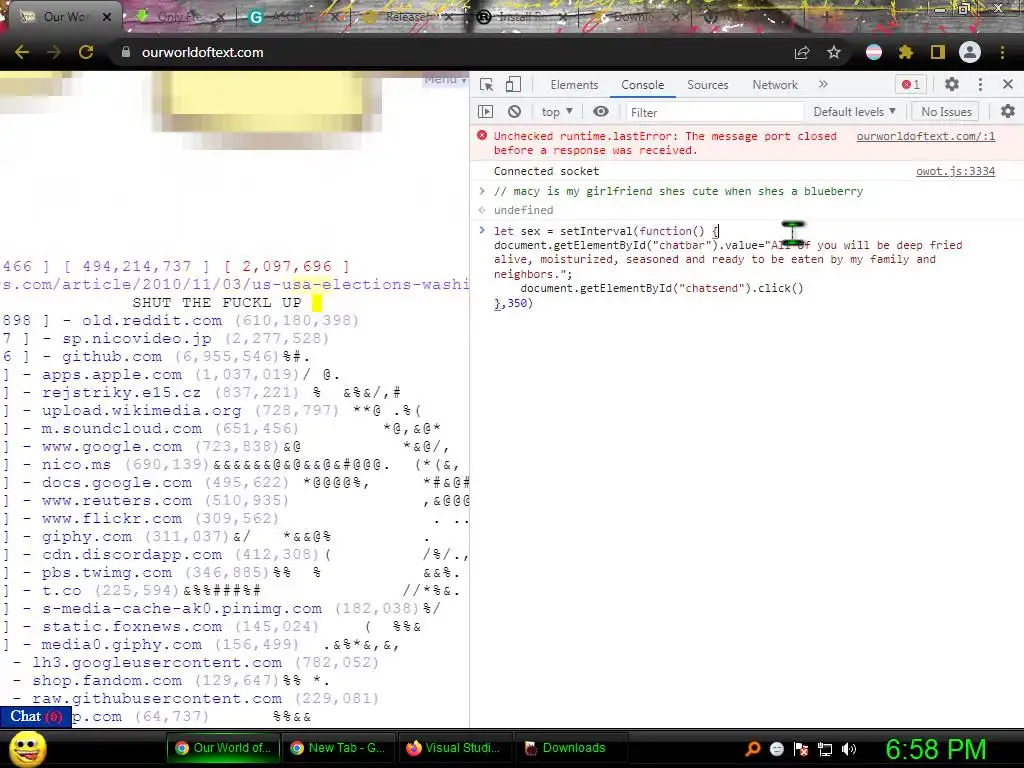Click the www.reuters.com link

click(117, 501)
